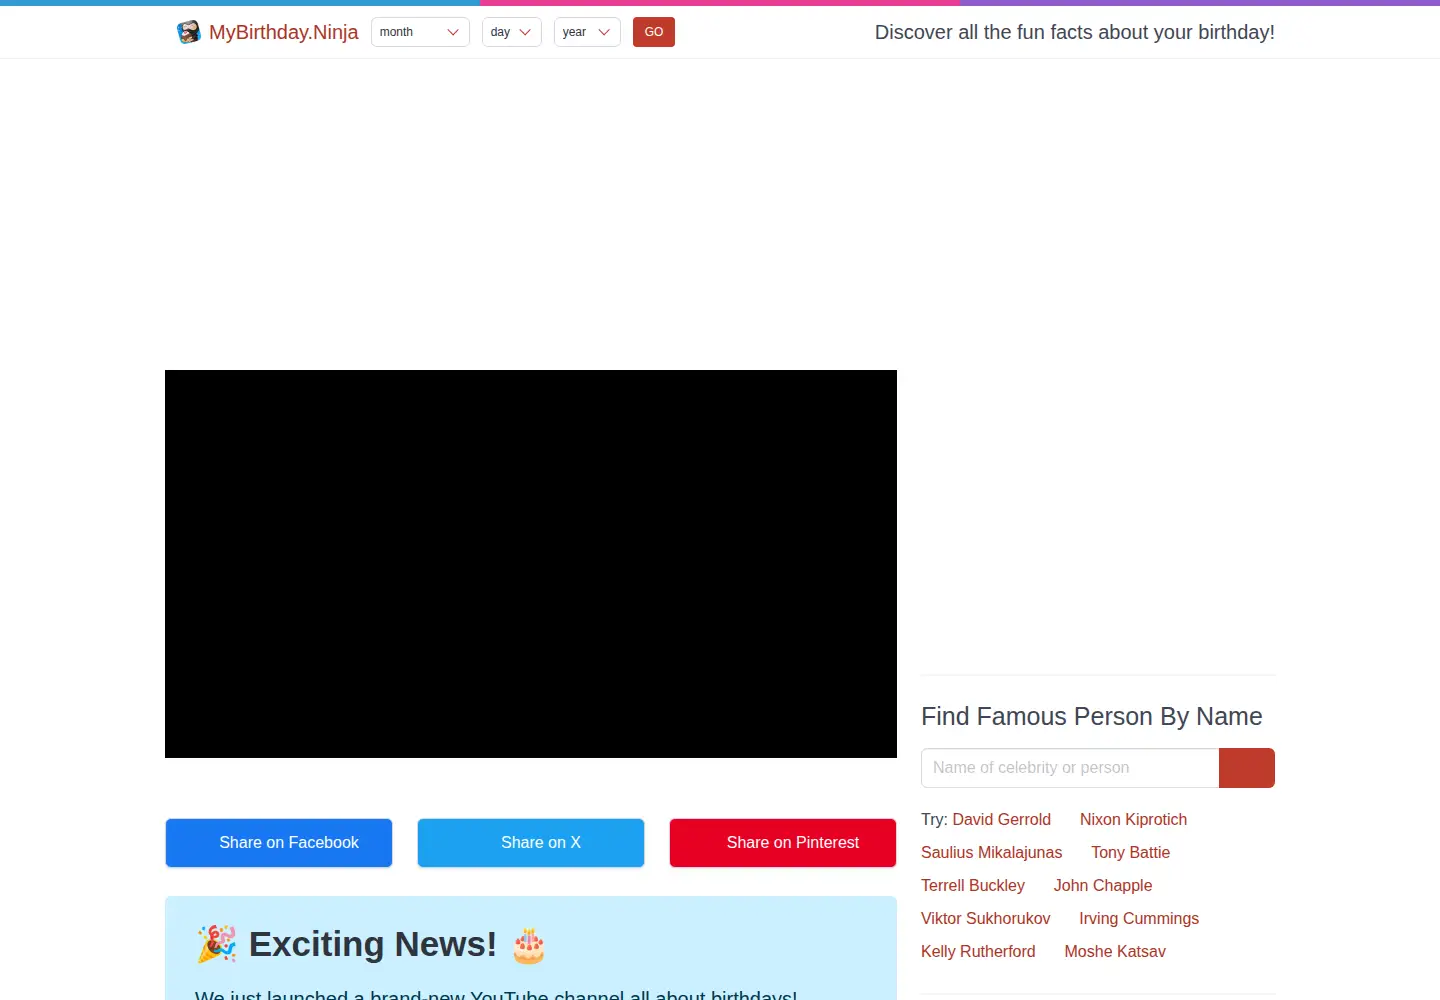Click the 'Exciting News!' heading text

click(x=372, y=944)
